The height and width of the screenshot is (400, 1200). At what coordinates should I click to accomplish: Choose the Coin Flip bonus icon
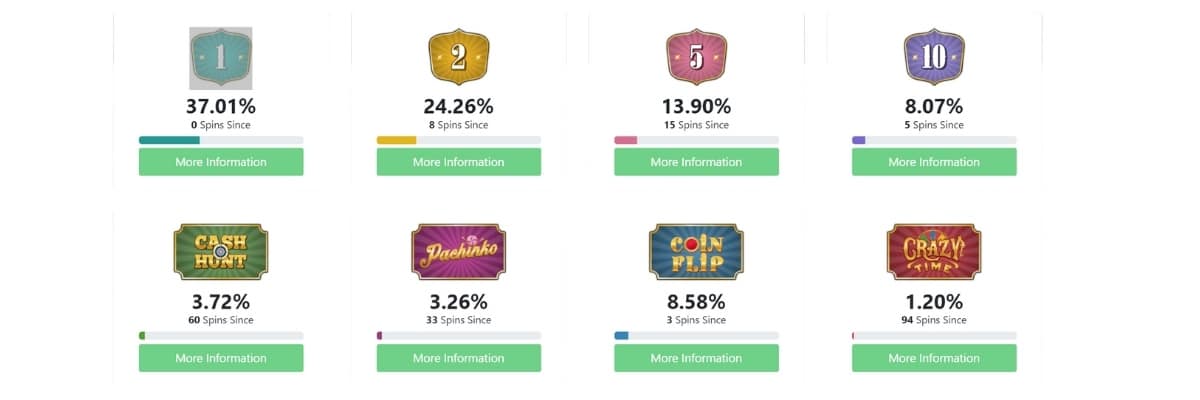pos(696,251)
